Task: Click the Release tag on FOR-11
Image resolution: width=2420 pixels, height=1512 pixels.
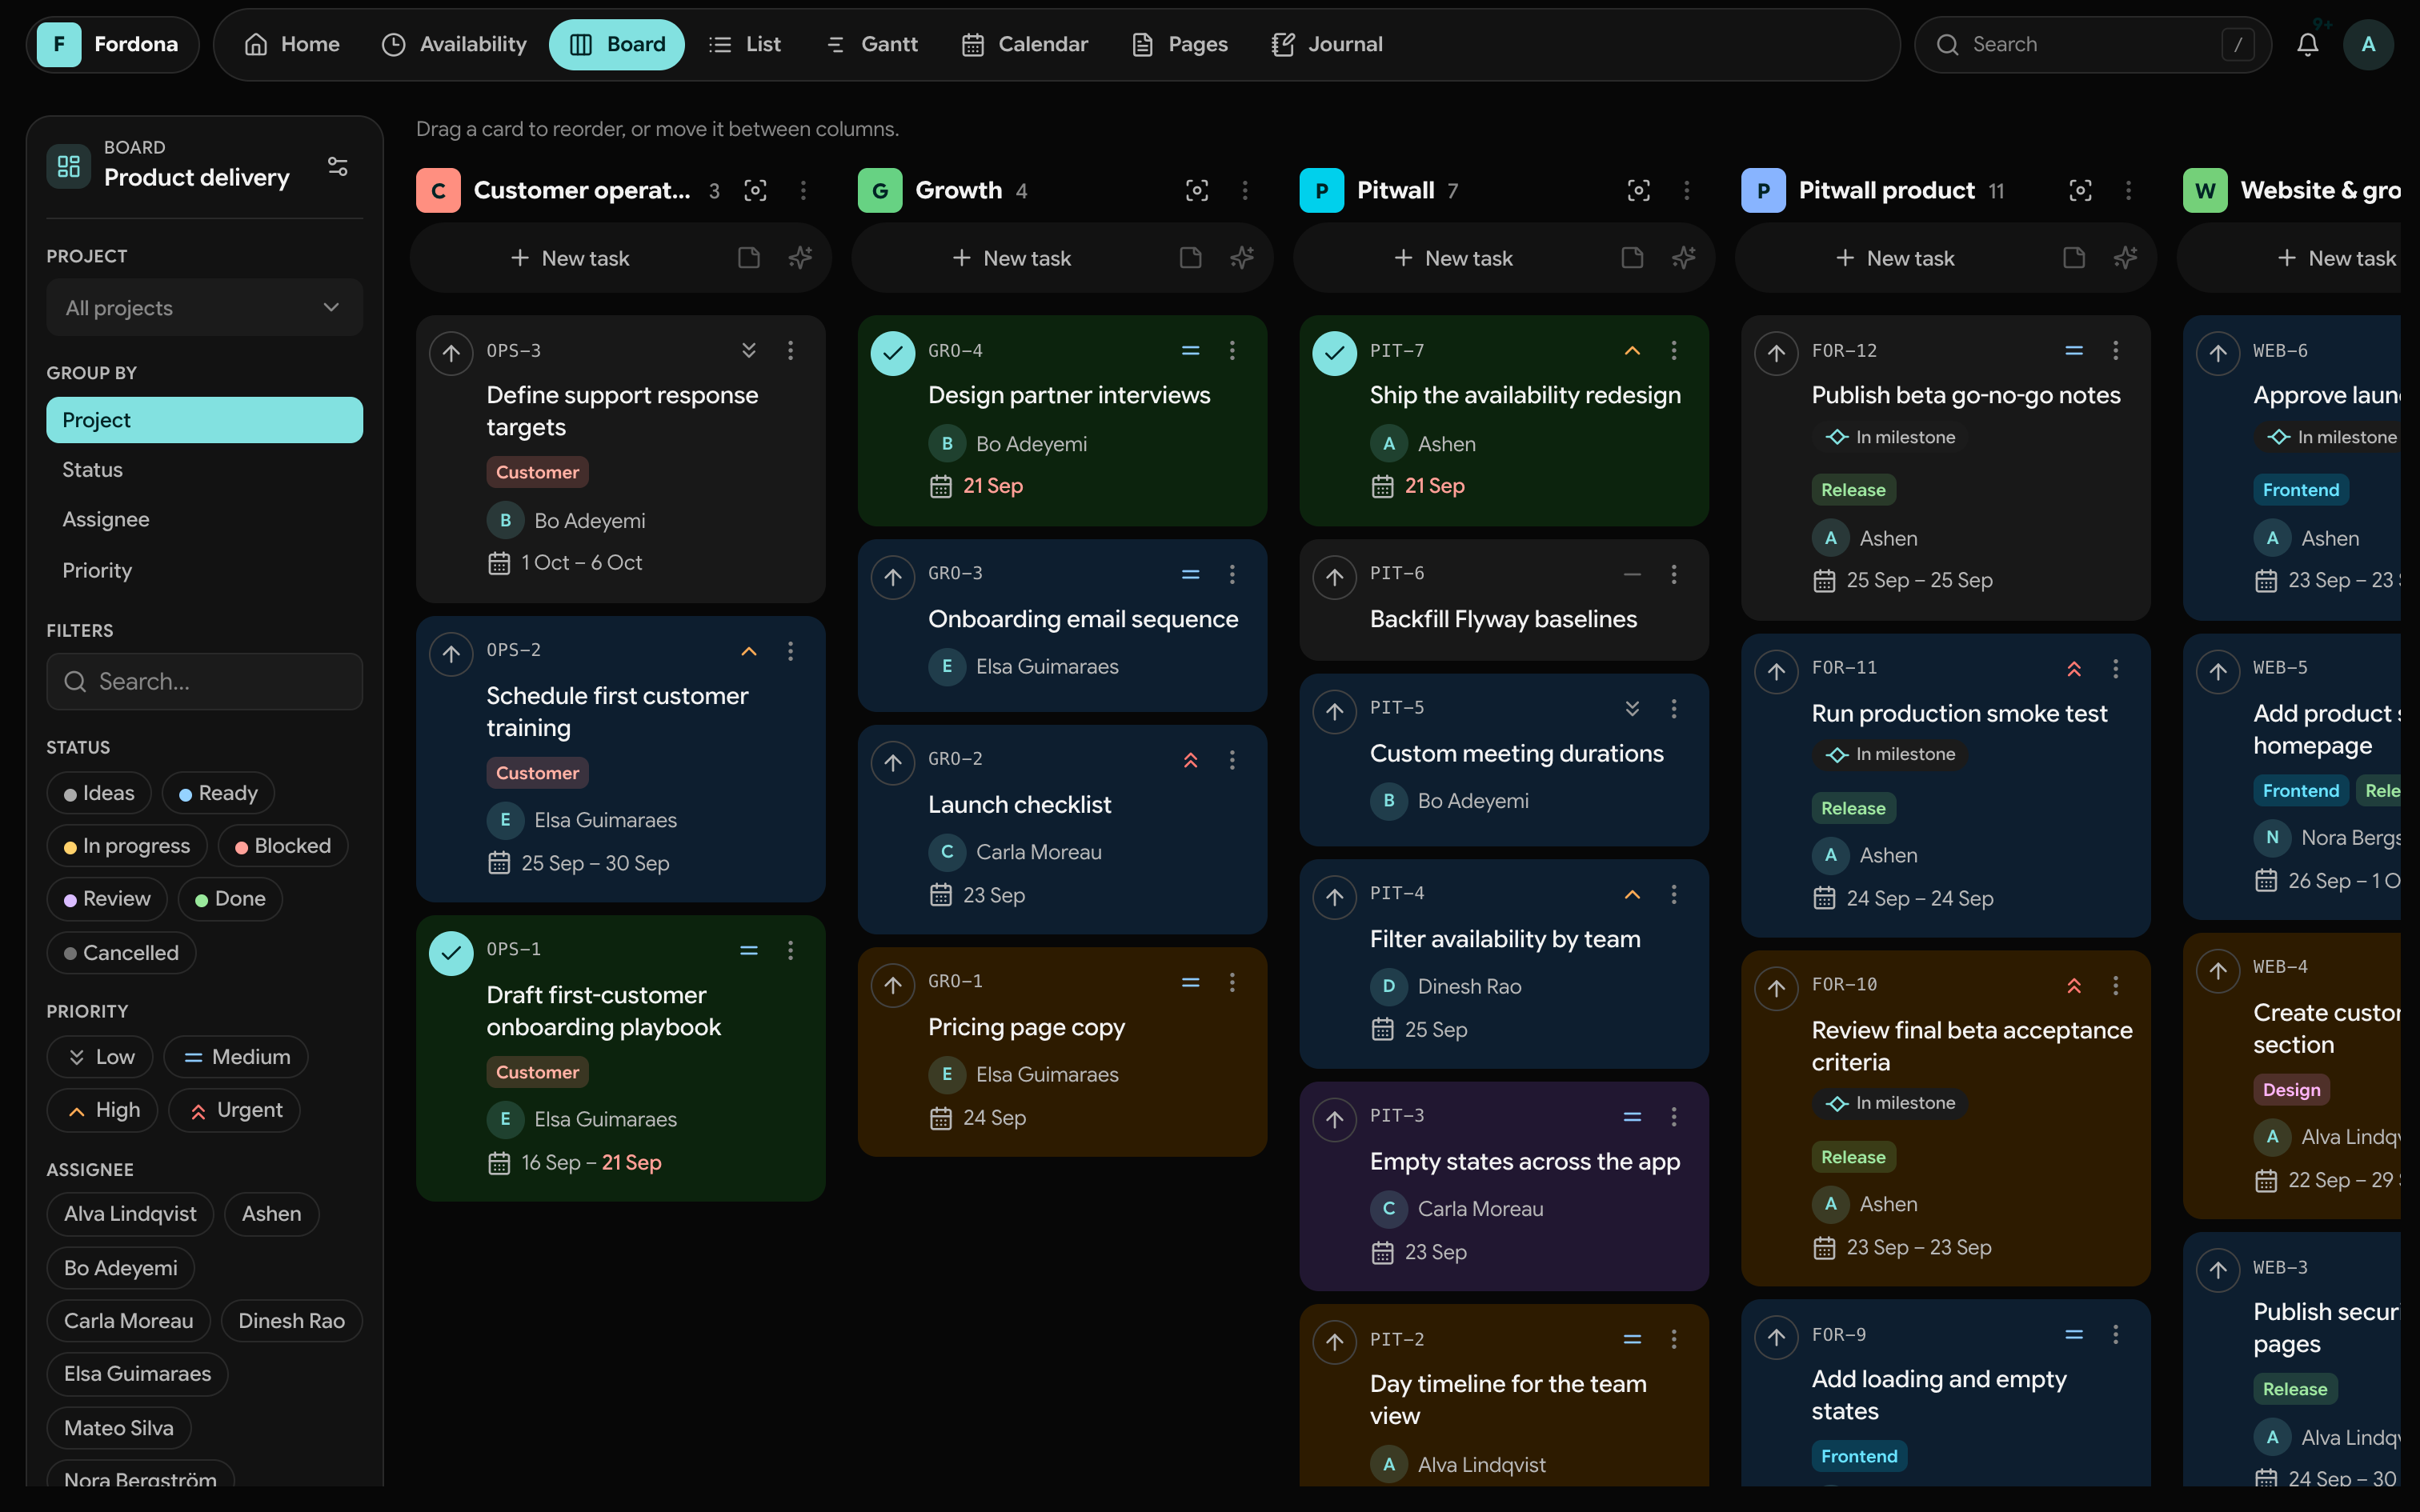Action: point(1853,808)
